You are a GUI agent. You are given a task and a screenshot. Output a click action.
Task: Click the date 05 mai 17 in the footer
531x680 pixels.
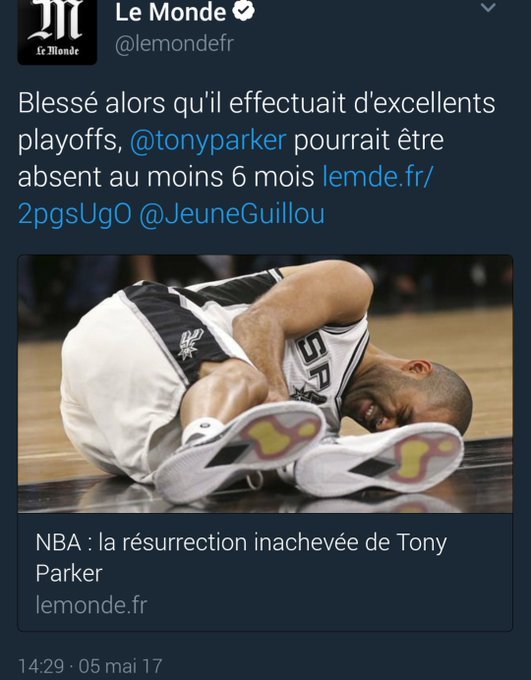click(x=121, y=666)
